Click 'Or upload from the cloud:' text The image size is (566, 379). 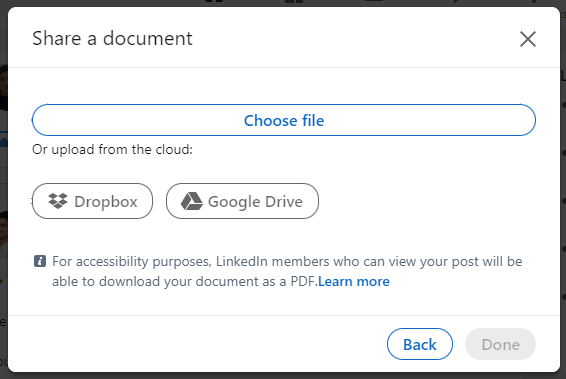click(112, 149)
